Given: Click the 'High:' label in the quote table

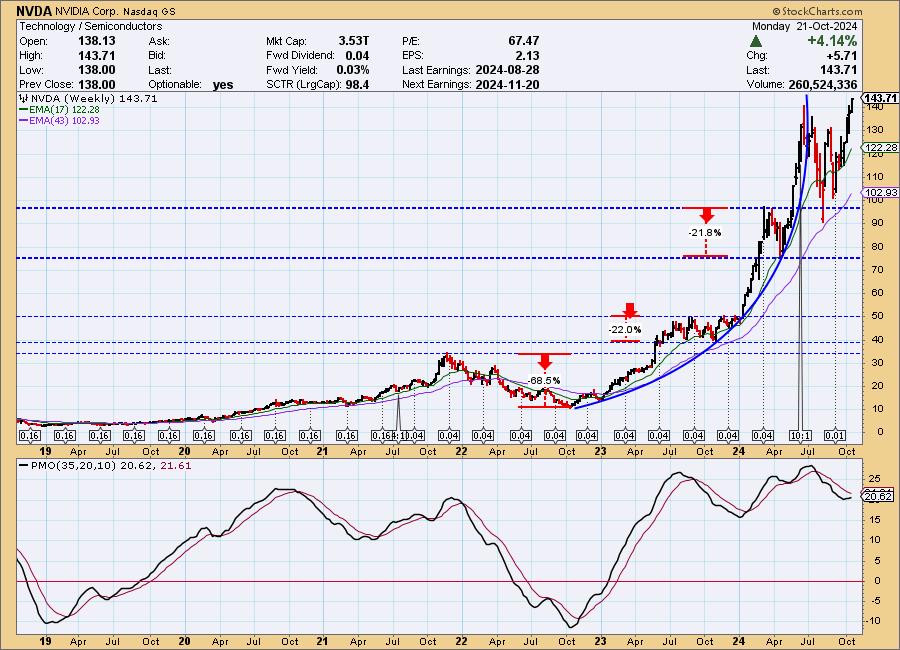Looking at the screenshot, I should tap(31, 56).
